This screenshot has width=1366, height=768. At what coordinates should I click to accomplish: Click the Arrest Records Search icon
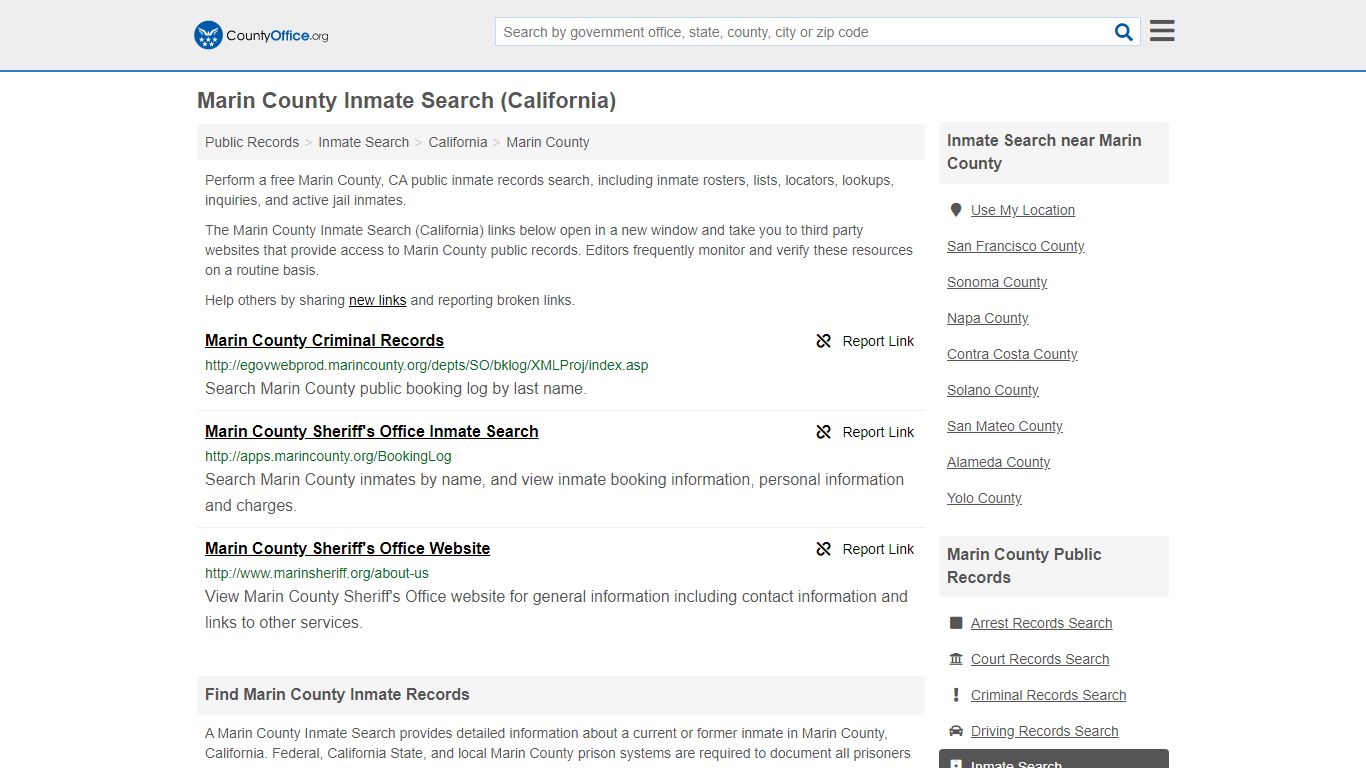(x=956, y=623)
